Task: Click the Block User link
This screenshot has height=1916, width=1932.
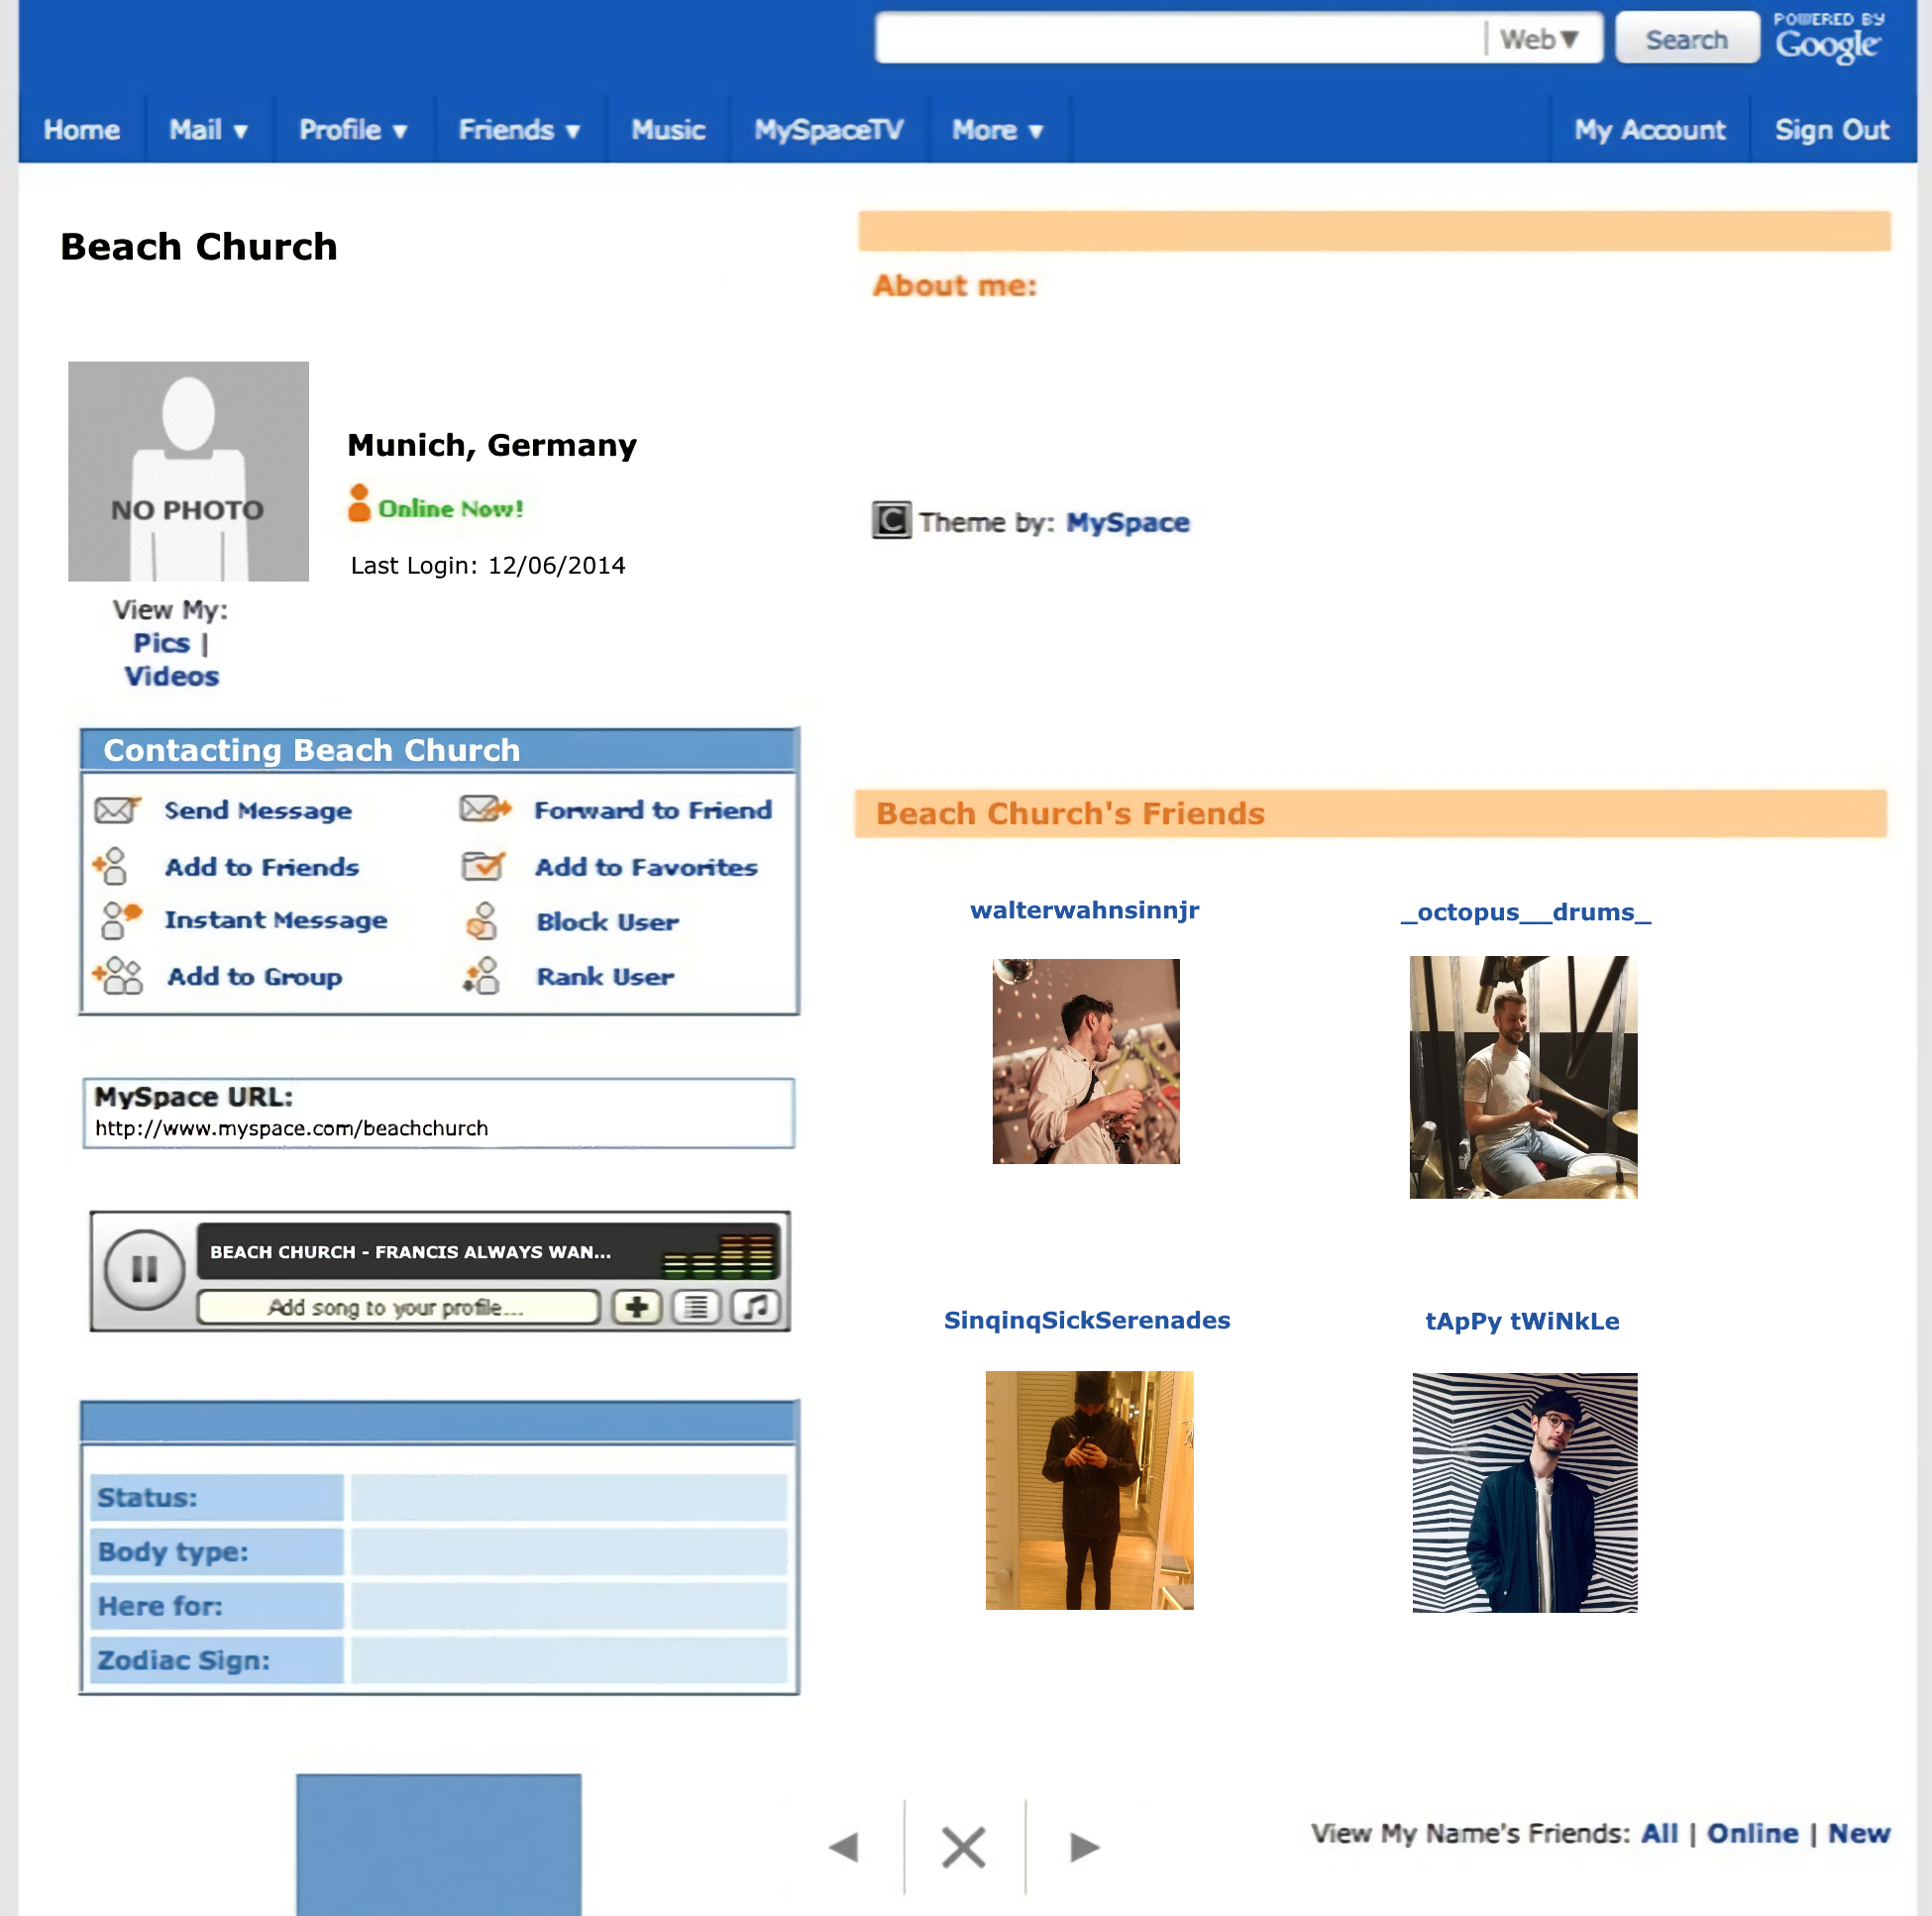Action: (608, 921)
